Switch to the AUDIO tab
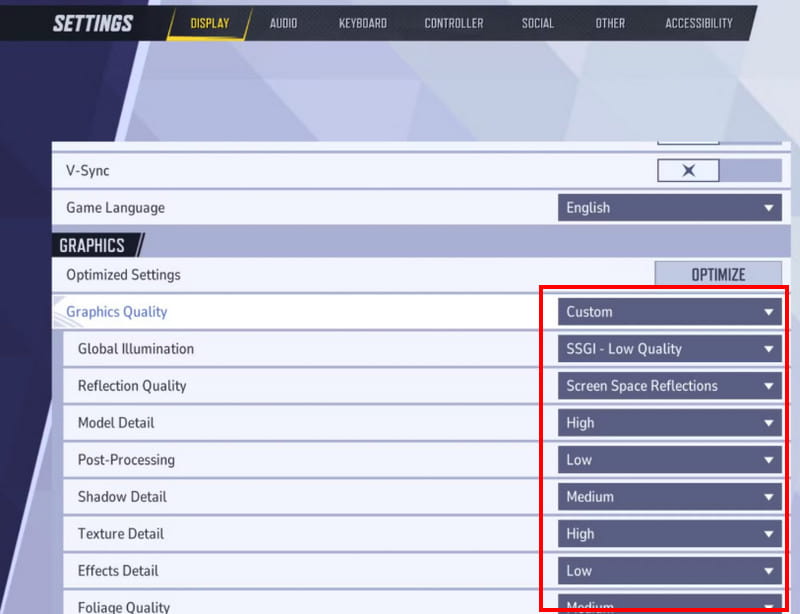 (x=283, y=23)
